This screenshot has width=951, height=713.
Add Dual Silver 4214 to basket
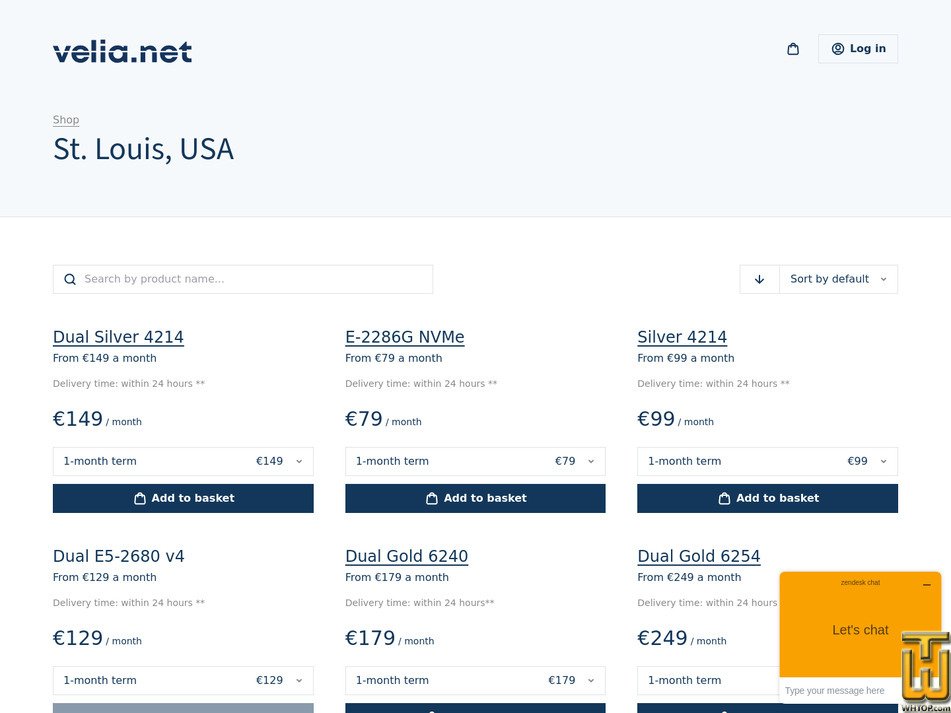tap(183, 498)
